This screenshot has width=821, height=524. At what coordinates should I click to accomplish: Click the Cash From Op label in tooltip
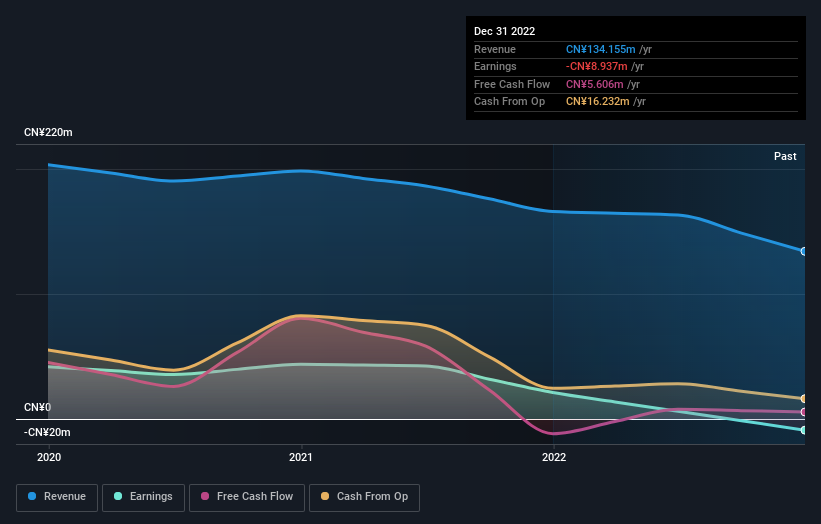(x=509, y=102)
